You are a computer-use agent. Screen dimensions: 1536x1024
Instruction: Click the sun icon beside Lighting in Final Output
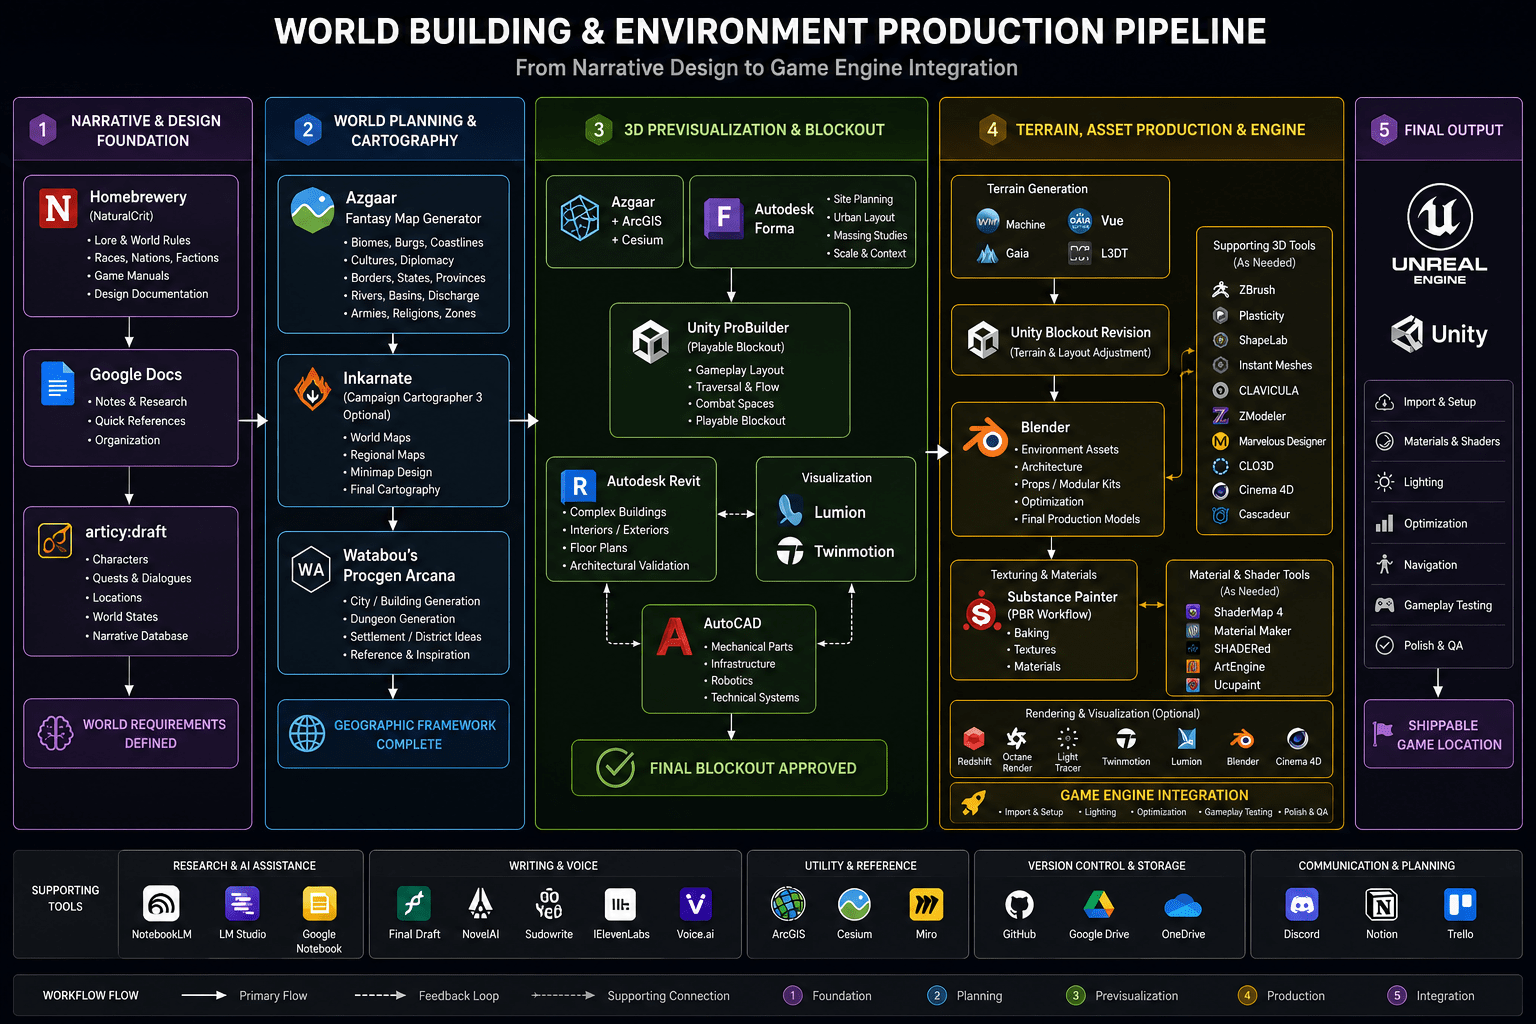click(1384, 482)
